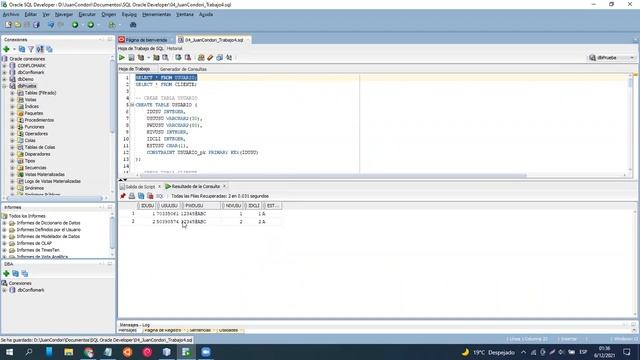Open the Zoom app on the taskbar
This screenshot has height=360, width=640.
[x=206, y=352]
